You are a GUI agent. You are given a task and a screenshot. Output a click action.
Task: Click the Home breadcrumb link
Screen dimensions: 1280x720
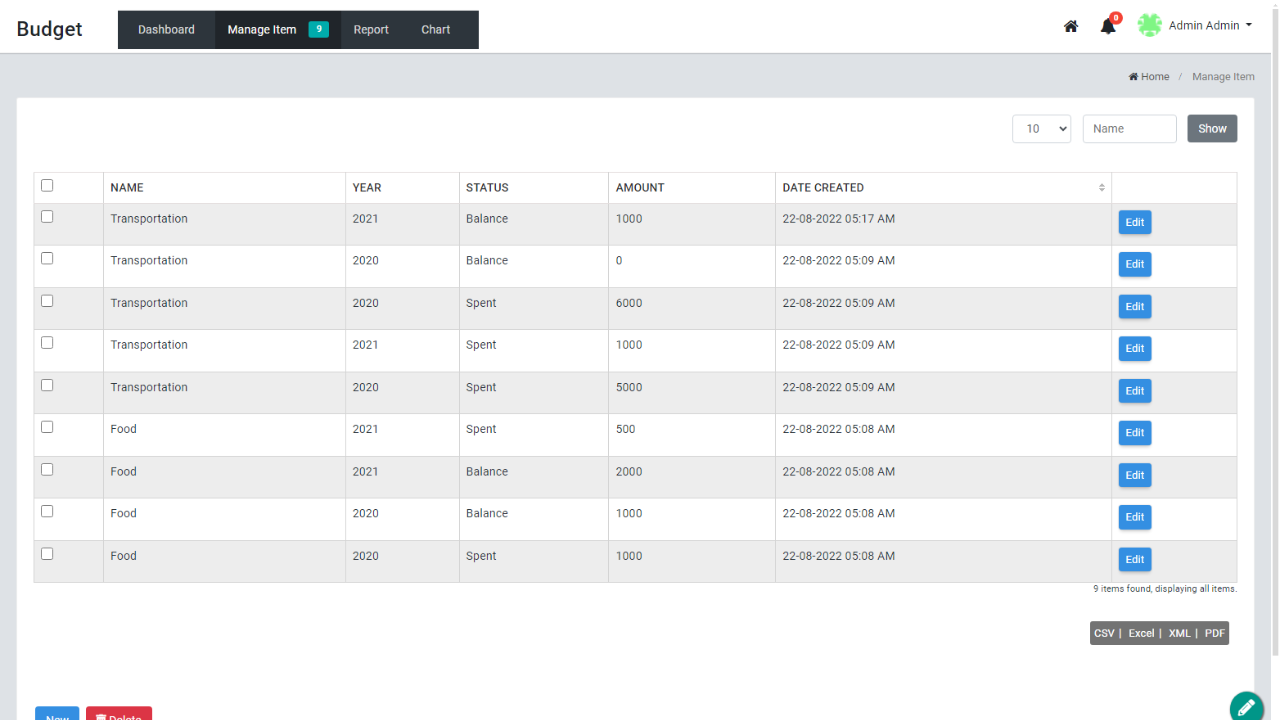(x=1149, y=77)
